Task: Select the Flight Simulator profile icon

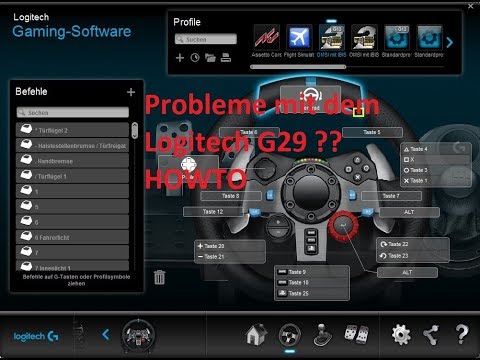Action: click(x=299, y=37)
